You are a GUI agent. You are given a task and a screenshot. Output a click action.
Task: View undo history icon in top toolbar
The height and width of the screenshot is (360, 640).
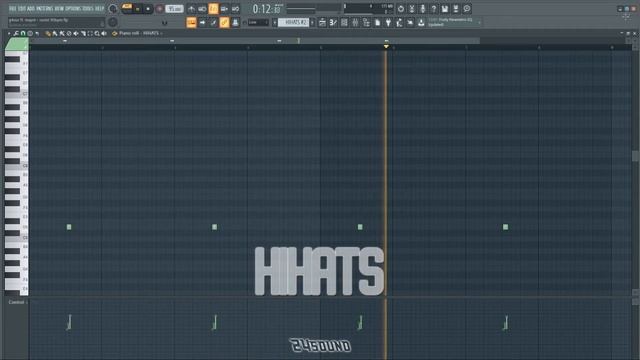click(401, 9)
